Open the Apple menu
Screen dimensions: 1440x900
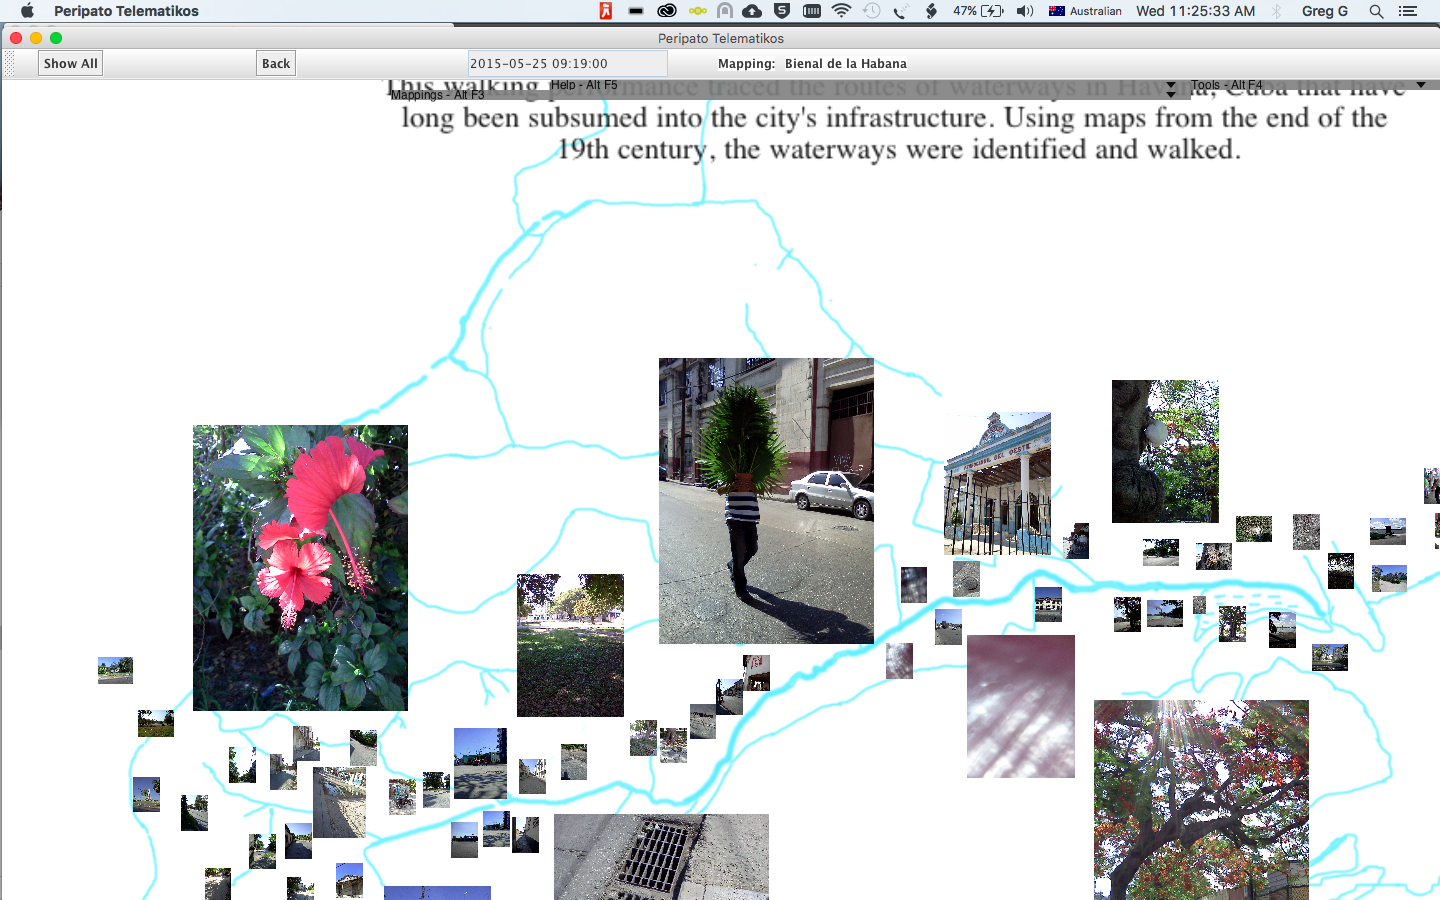coord(27,11)
